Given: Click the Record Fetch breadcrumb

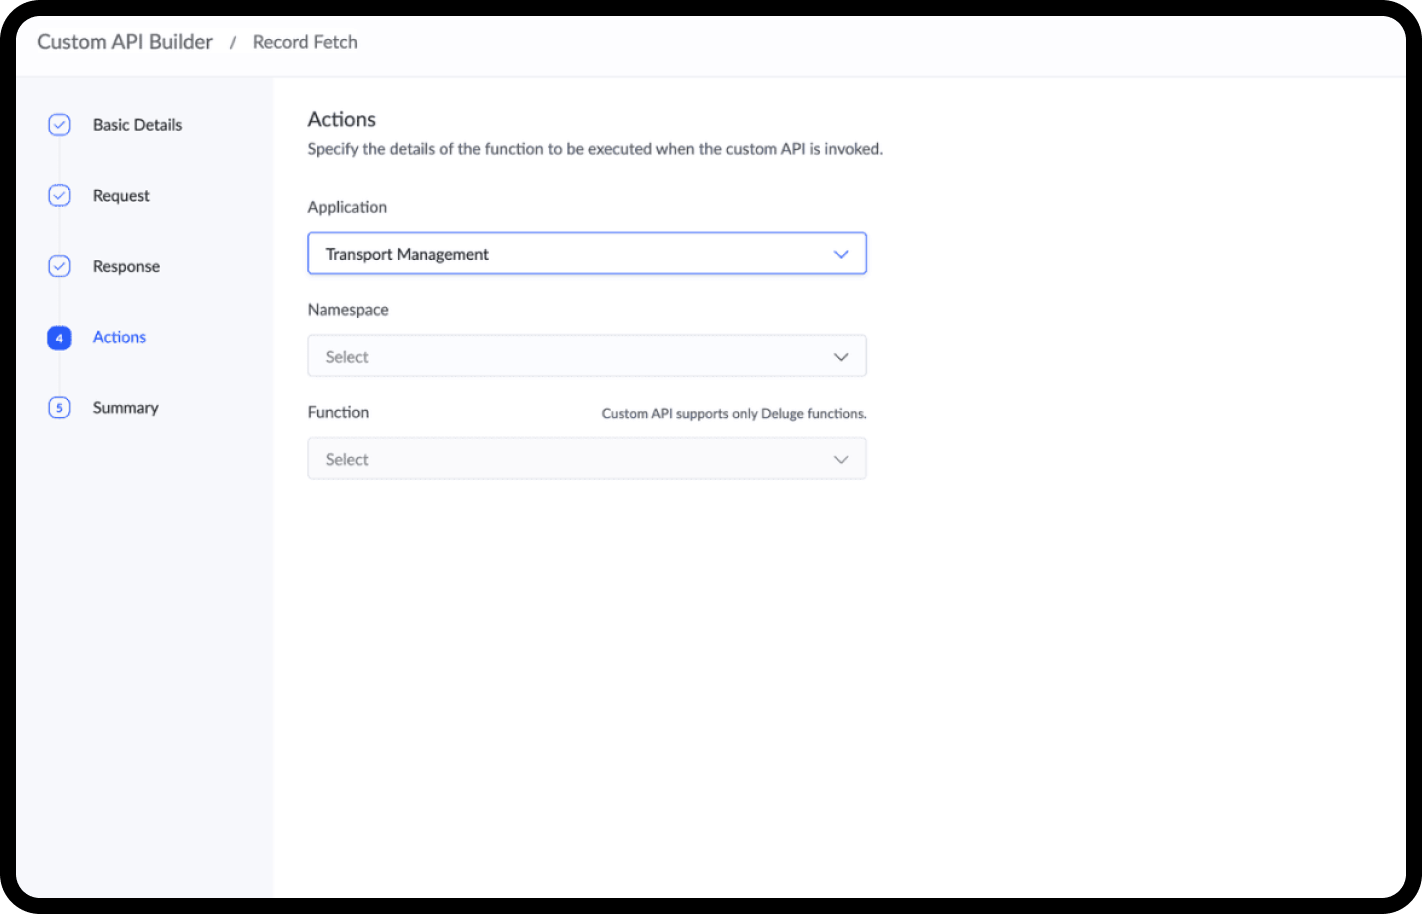Looking at the screenshot, I should click(x=305, y=42).
